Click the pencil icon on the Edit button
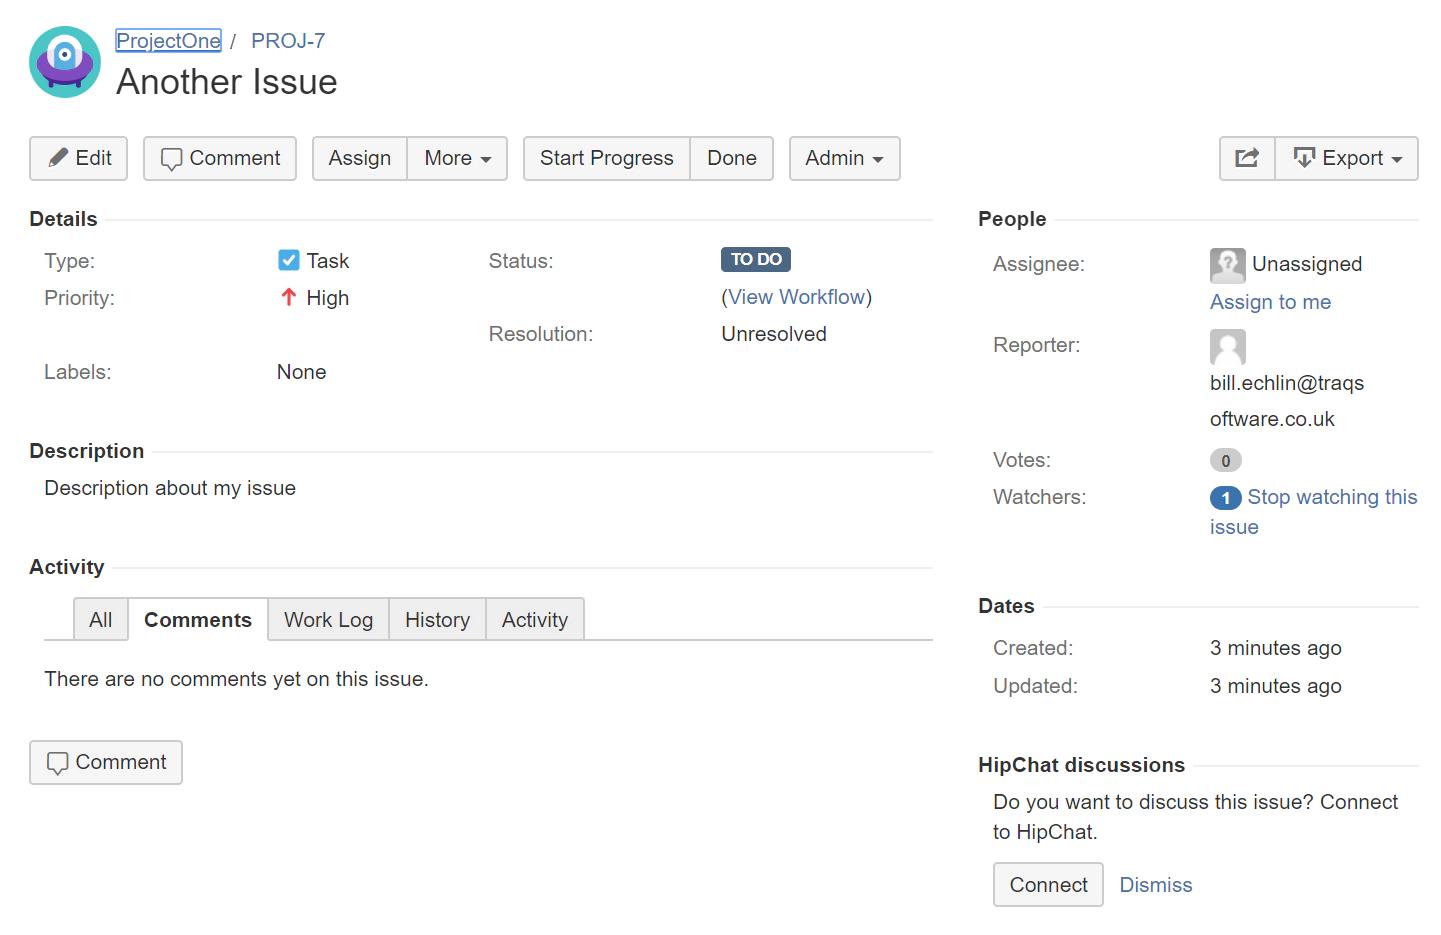1441x935 pixels. (59, 158)
